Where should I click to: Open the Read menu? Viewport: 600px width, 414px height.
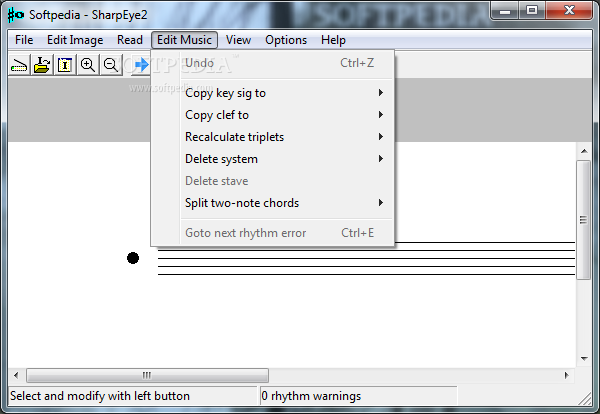tap(130, 40)
